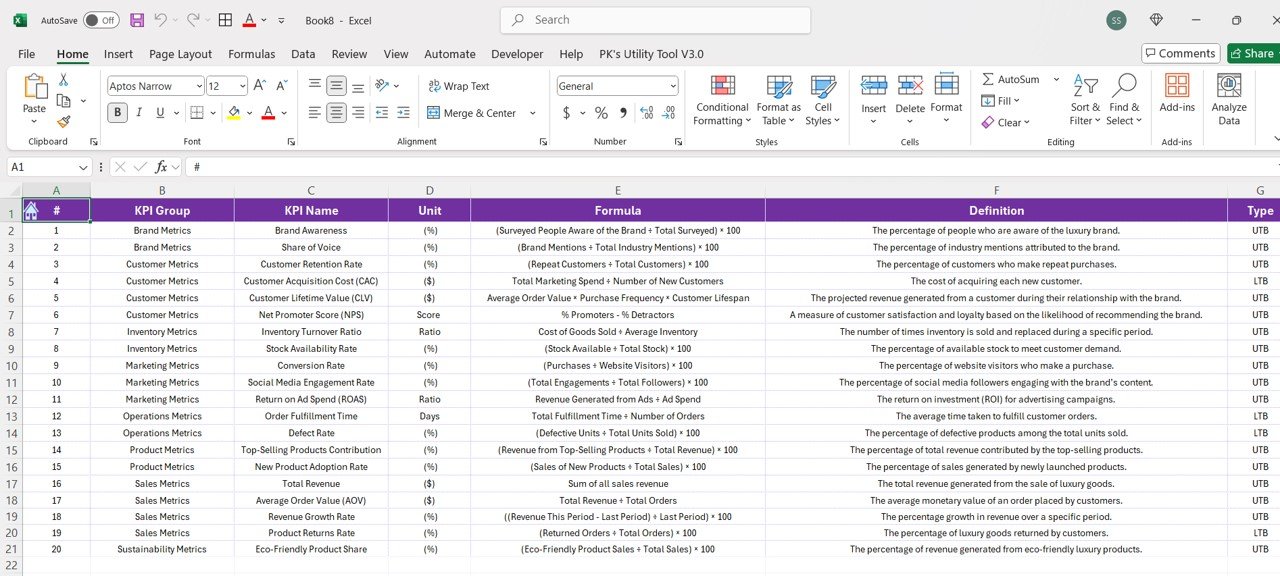The image size is (1280, 576).
Task: Open the Fill button in Editing
Action: 1000,101
